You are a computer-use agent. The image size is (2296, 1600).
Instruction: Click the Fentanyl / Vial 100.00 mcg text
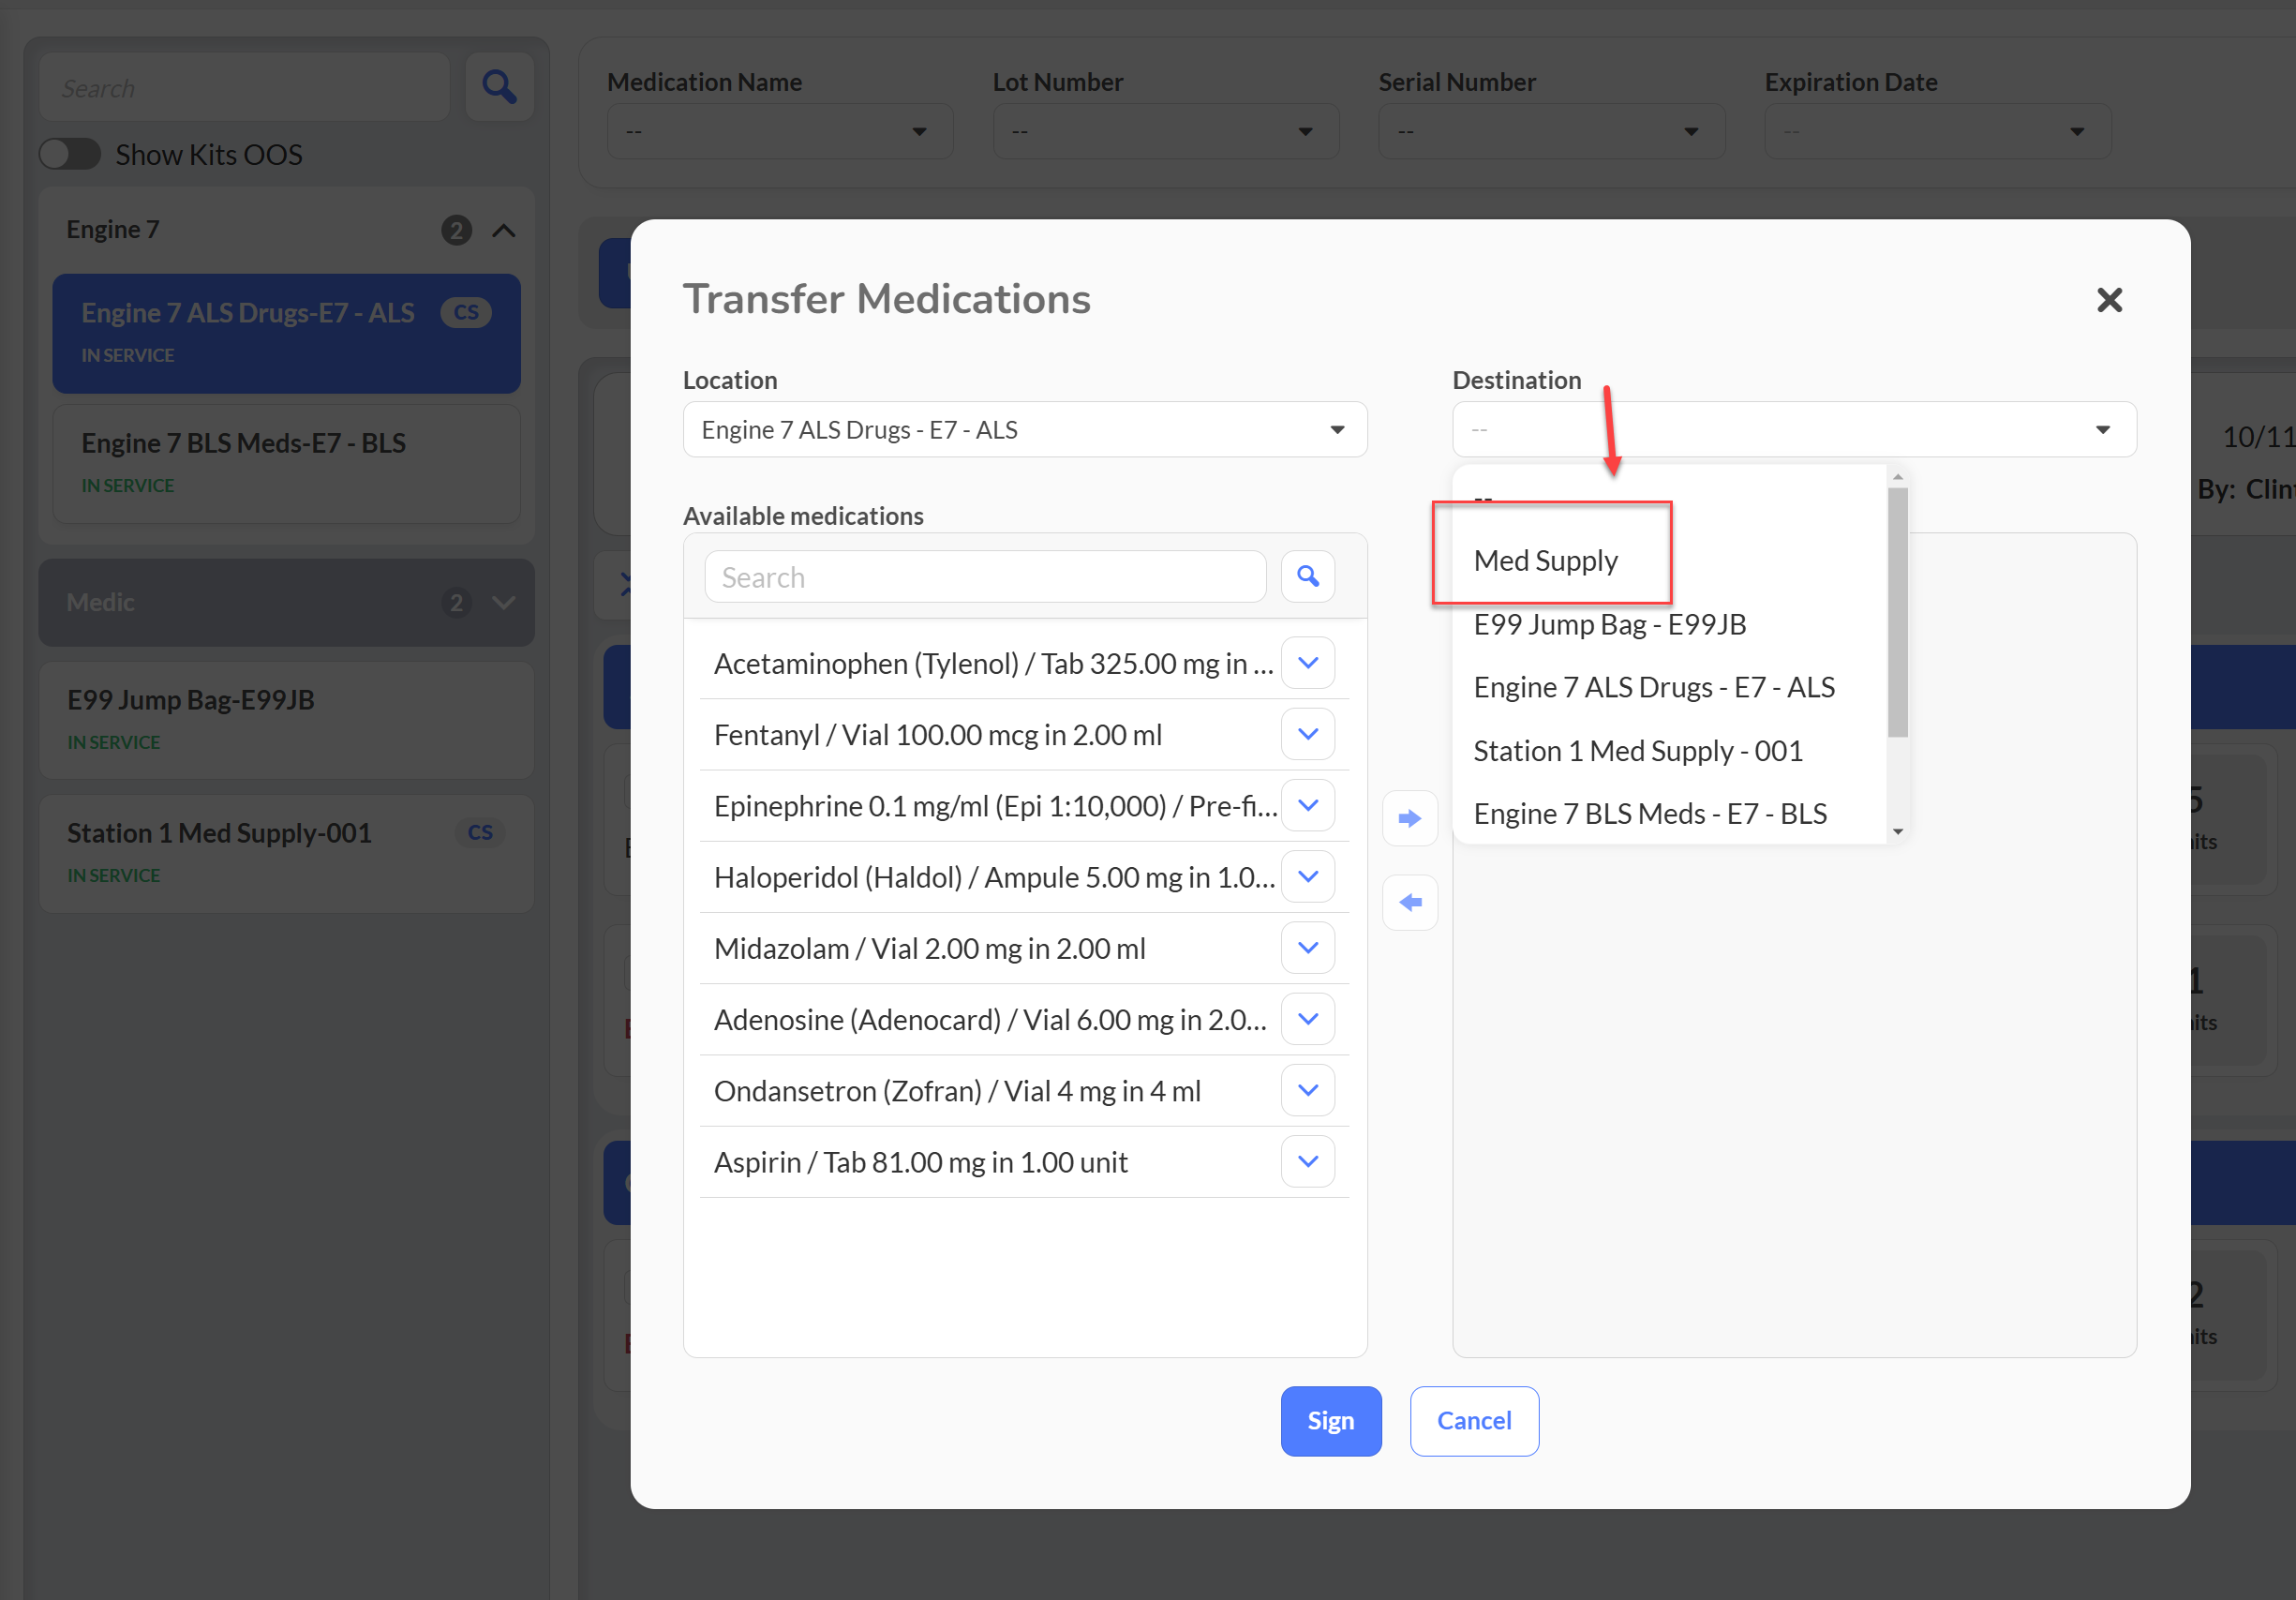tap(938, 735)
